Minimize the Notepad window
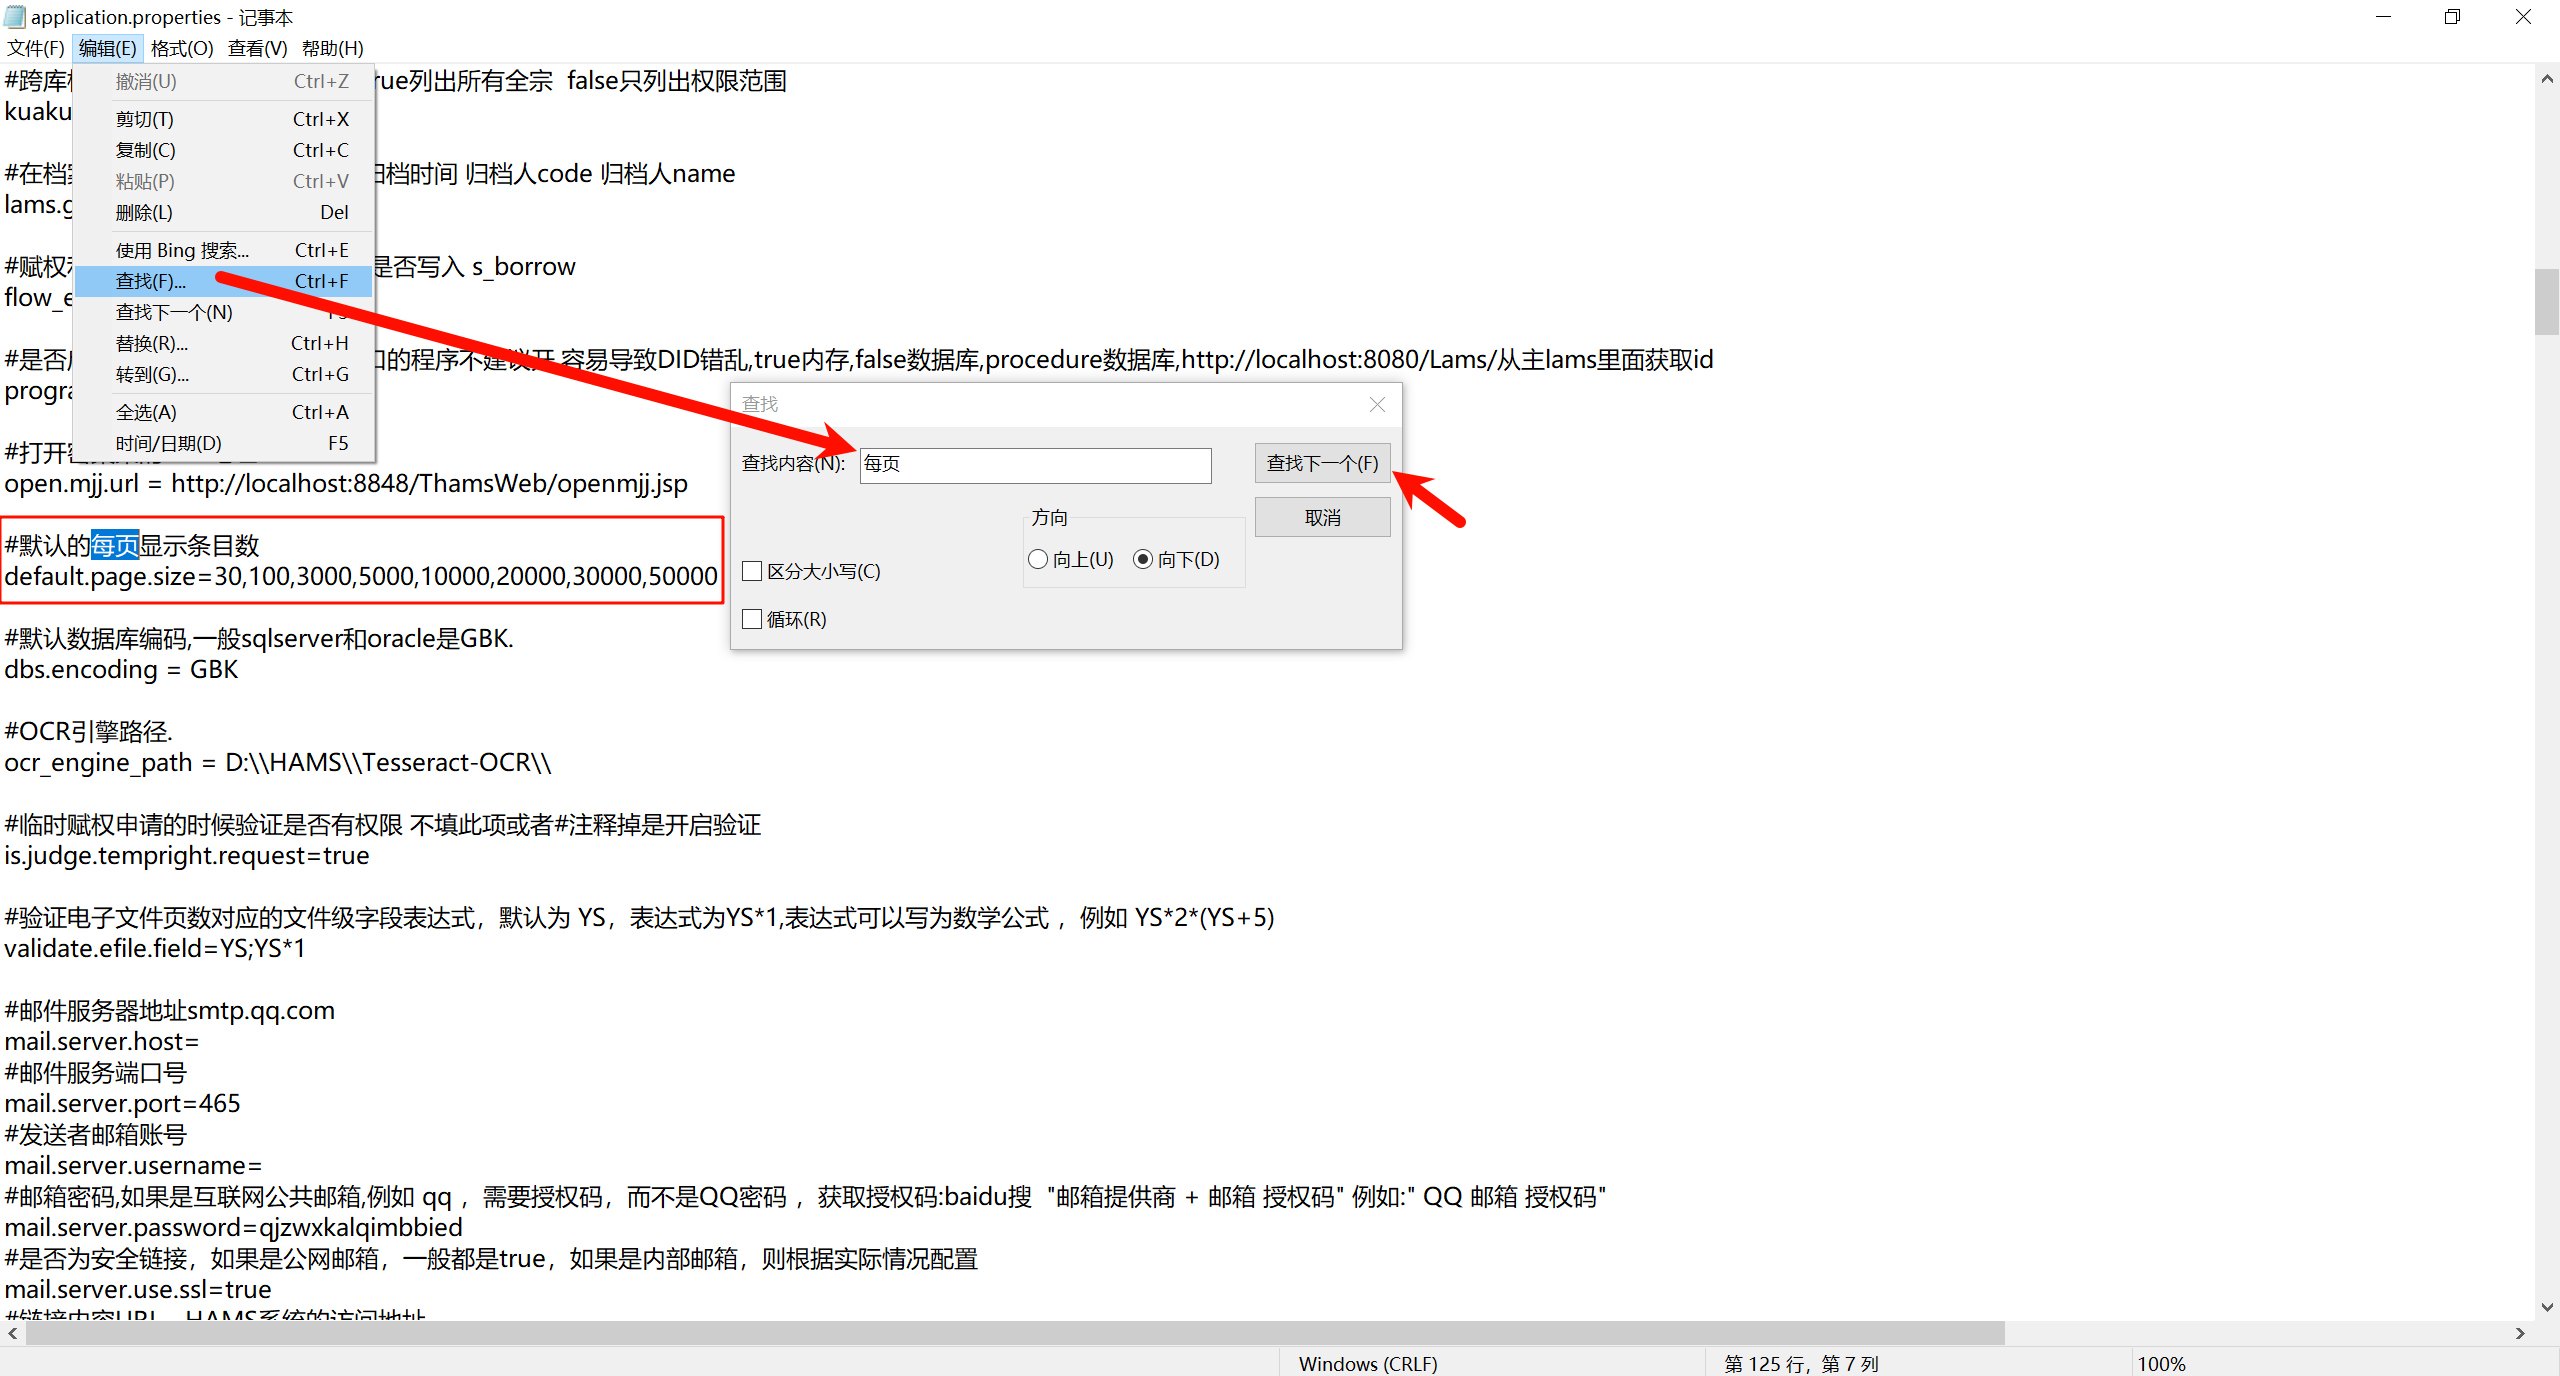2560x1376 pixels. pyautogui.click(x=2383, y=17)
